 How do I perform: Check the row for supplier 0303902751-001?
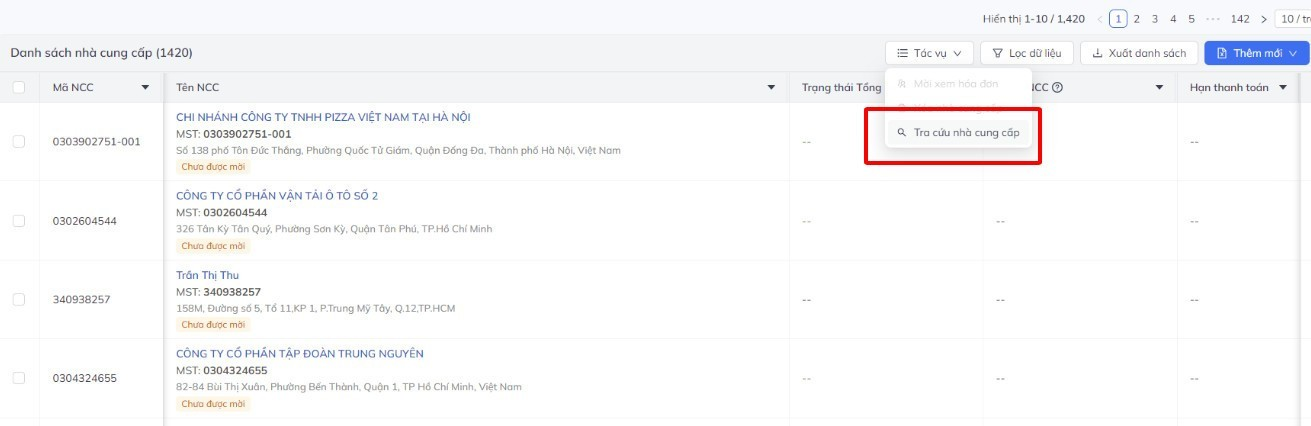tap(19, 142)
